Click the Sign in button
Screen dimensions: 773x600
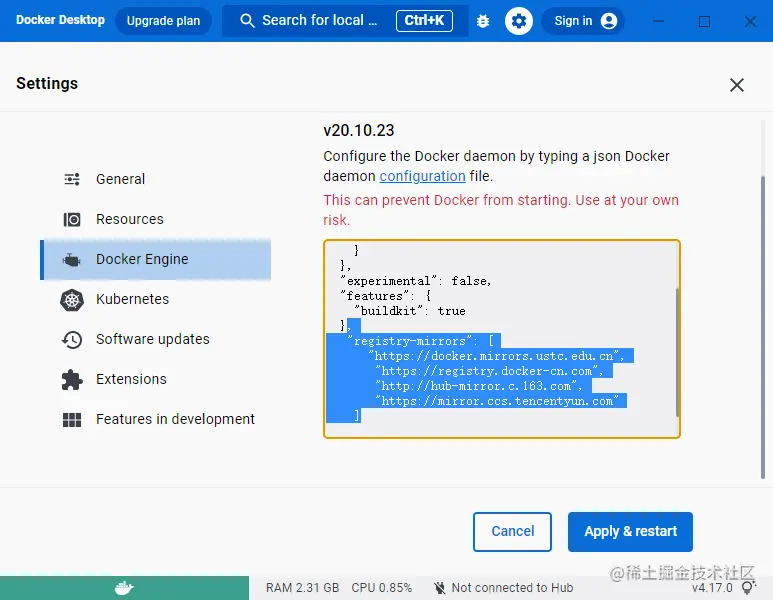pyautogui.click(x=583, y=21)
